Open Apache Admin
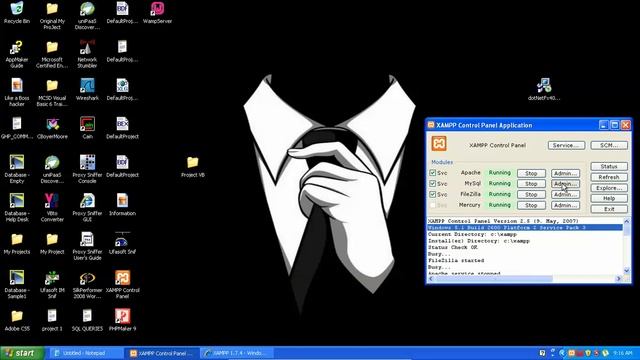The image size is (640, 360). (x=565, y=173)
